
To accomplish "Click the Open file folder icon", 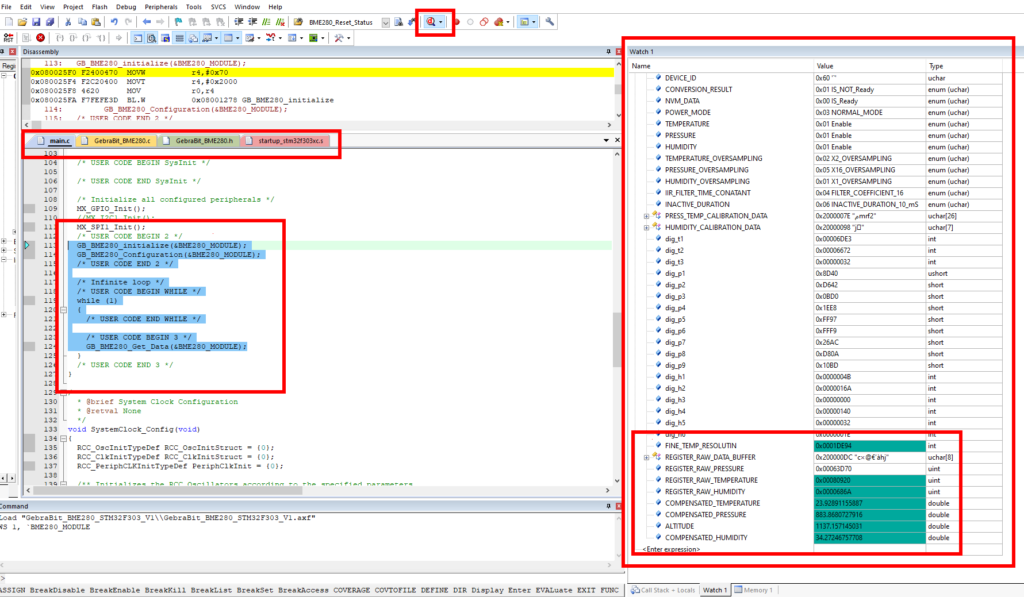I will click(22, 22).
